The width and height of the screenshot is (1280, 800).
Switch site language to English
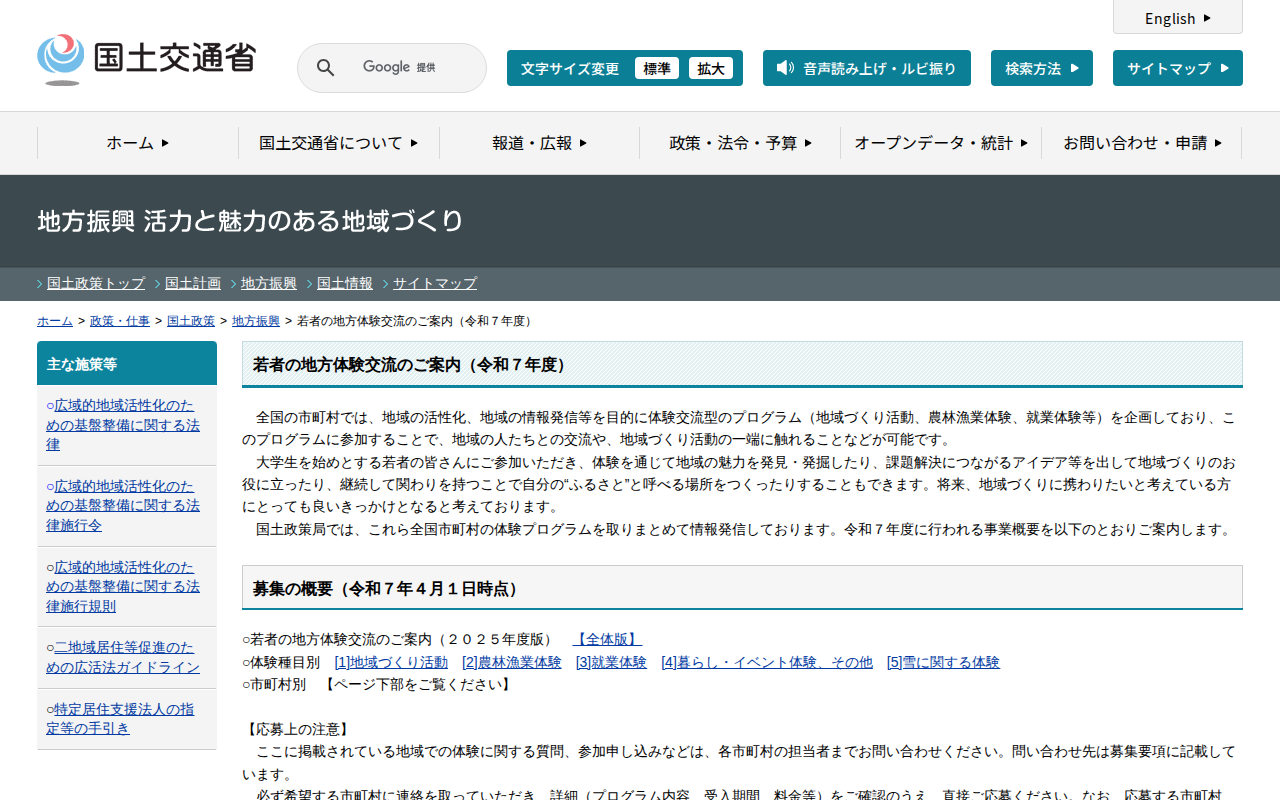click(x=1177, y=18)
